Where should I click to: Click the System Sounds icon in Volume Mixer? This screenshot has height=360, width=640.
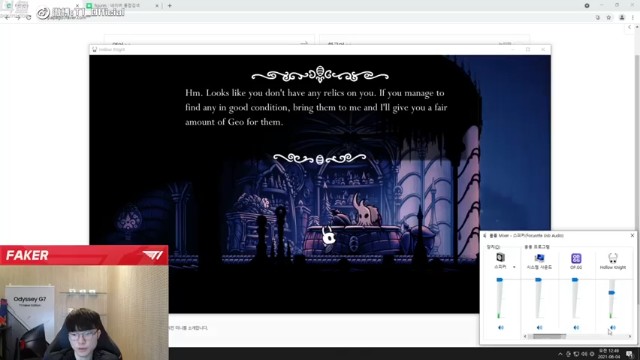539,258
